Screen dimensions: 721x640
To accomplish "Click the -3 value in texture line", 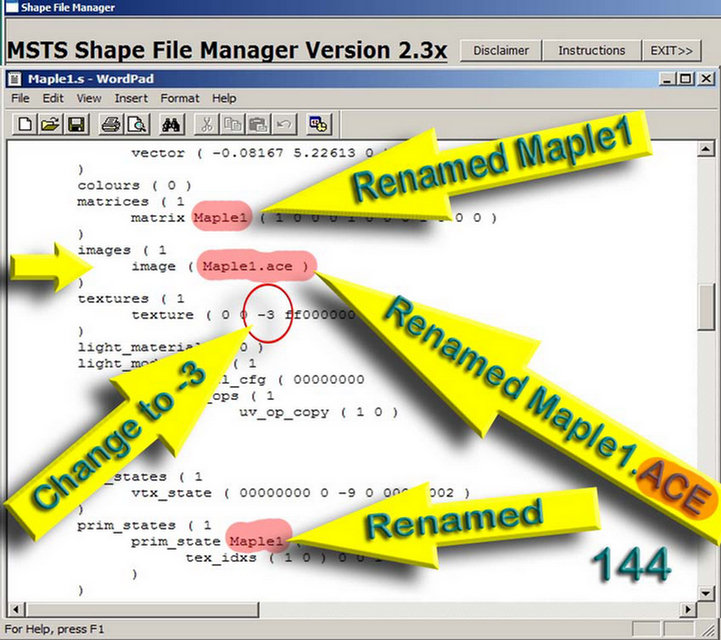I will point(266,315).
